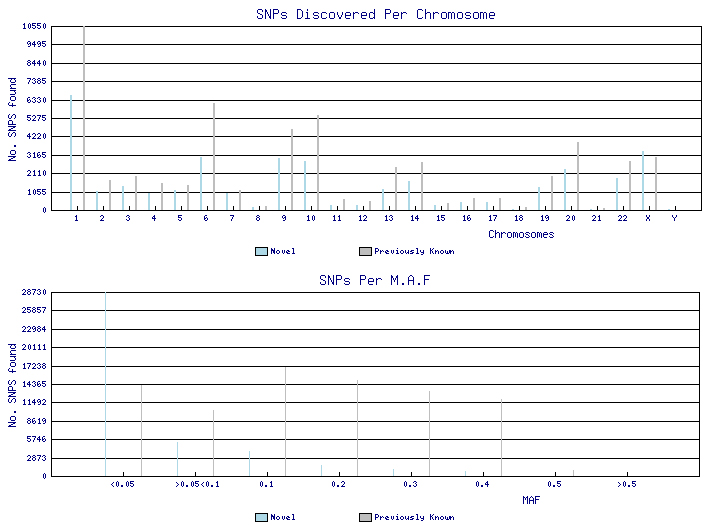Click the blue Novel bar for chromosome X
This screenshot has width=719, height=527.
(x=643, y=182)
